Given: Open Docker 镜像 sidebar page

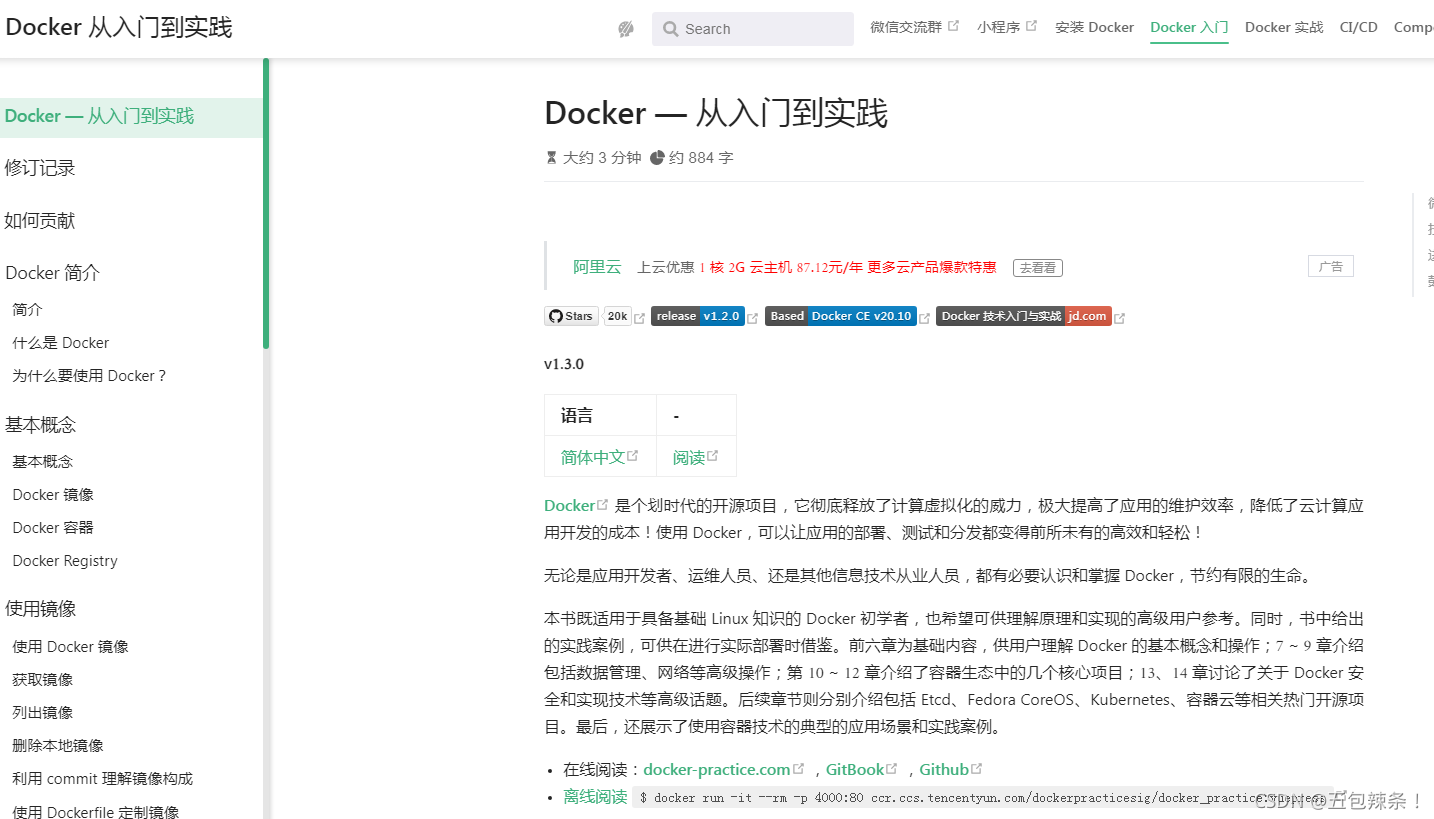Looking at the screenshot, I should pyautogui.click(x=53, y=495).
